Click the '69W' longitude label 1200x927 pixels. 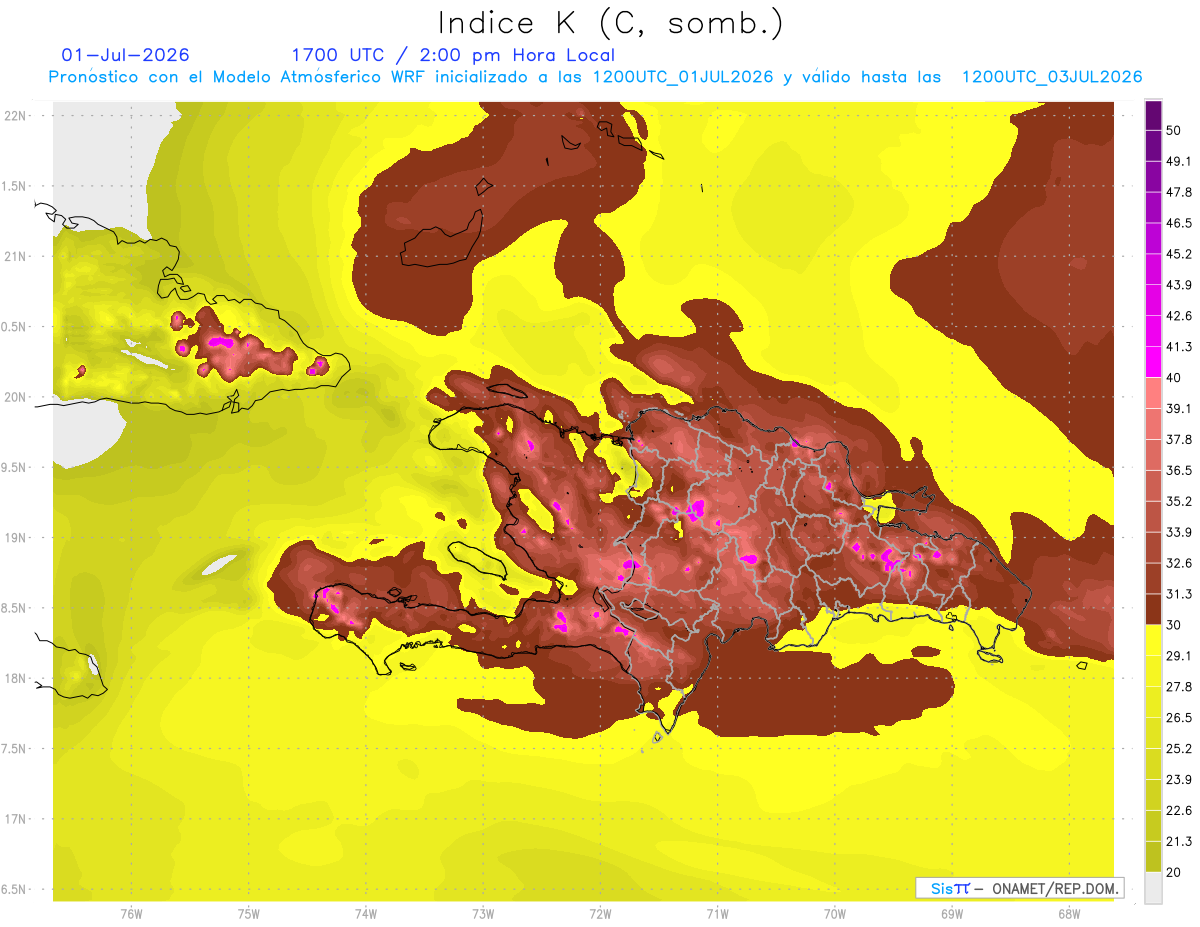click(x=952, y=913)
